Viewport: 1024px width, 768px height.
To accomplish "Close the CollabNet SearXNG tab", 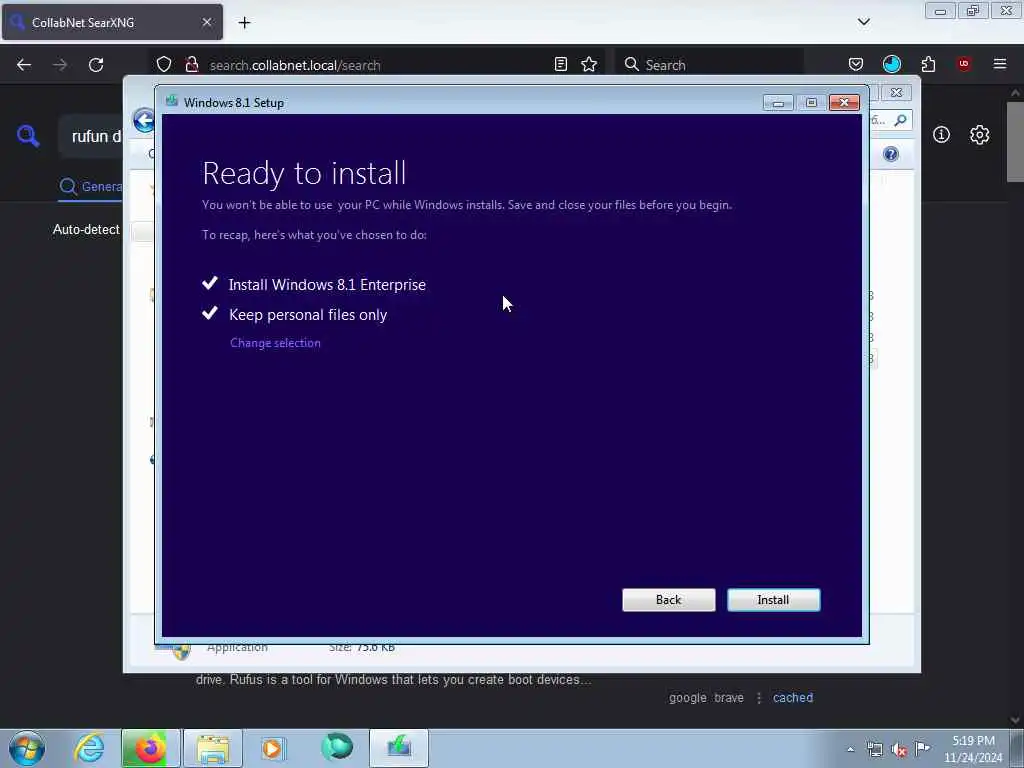I will tap(206, 22).
